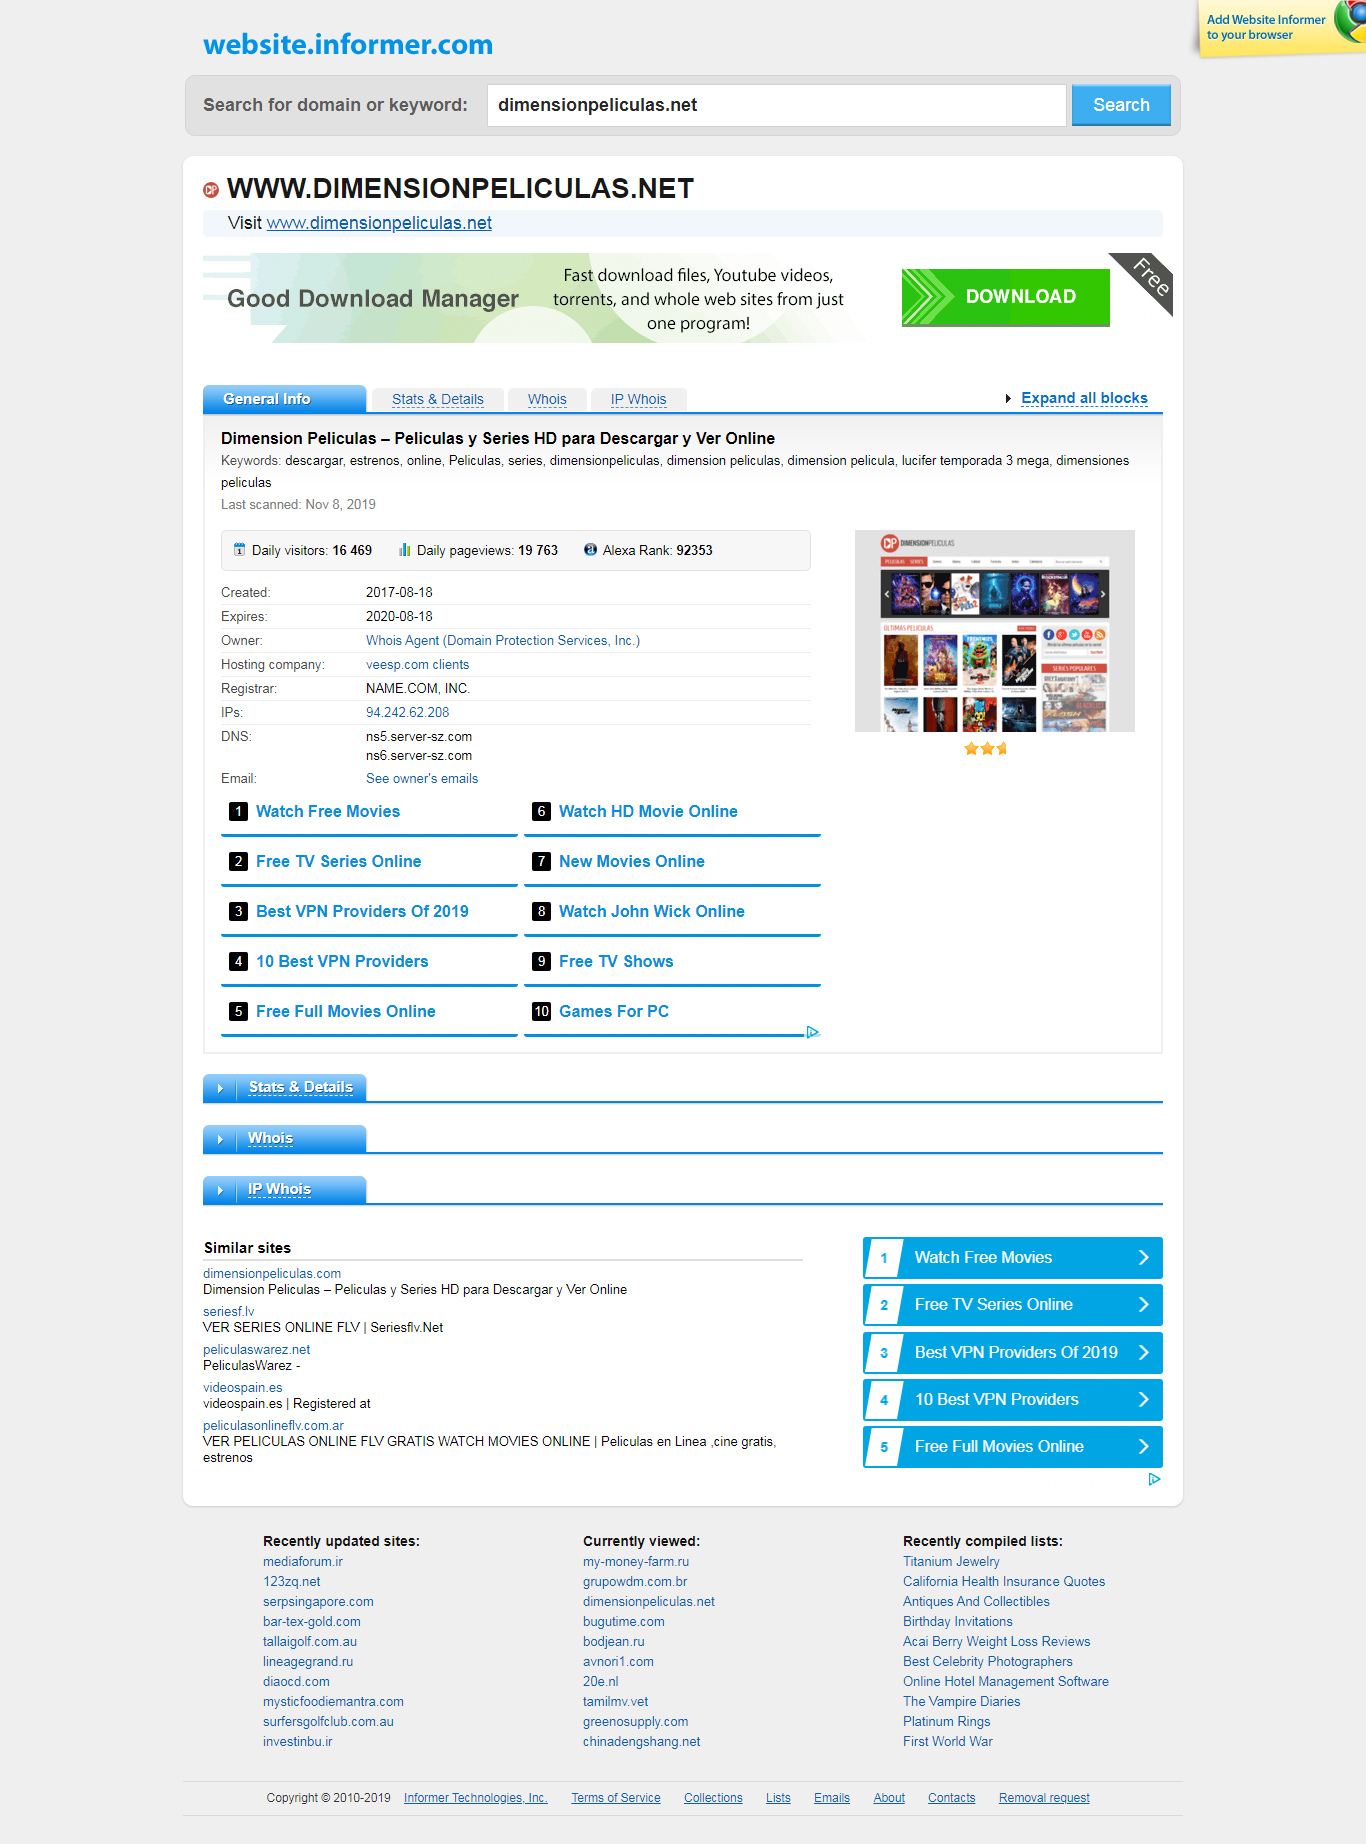
Task: Open currently viewed tamilmv.vet
Action: 616,1702
